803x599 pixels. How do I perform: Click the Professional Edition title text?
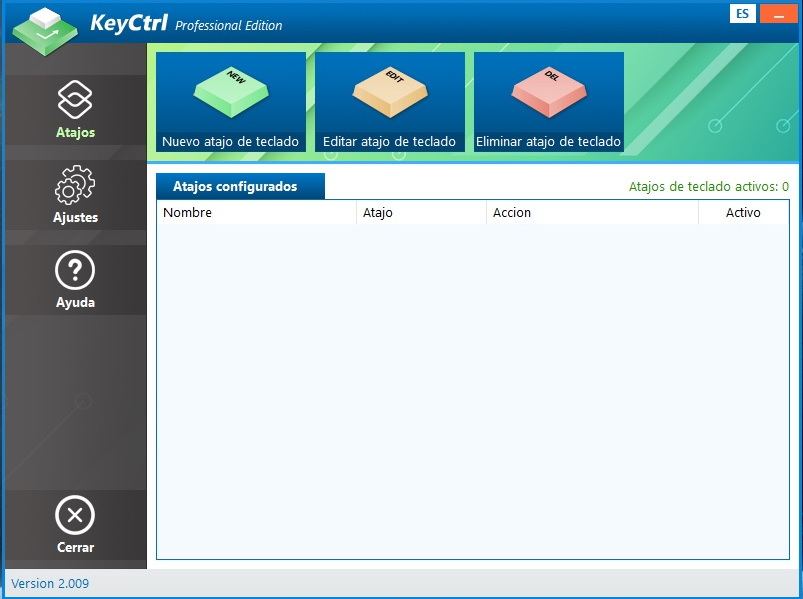(228, 26)
